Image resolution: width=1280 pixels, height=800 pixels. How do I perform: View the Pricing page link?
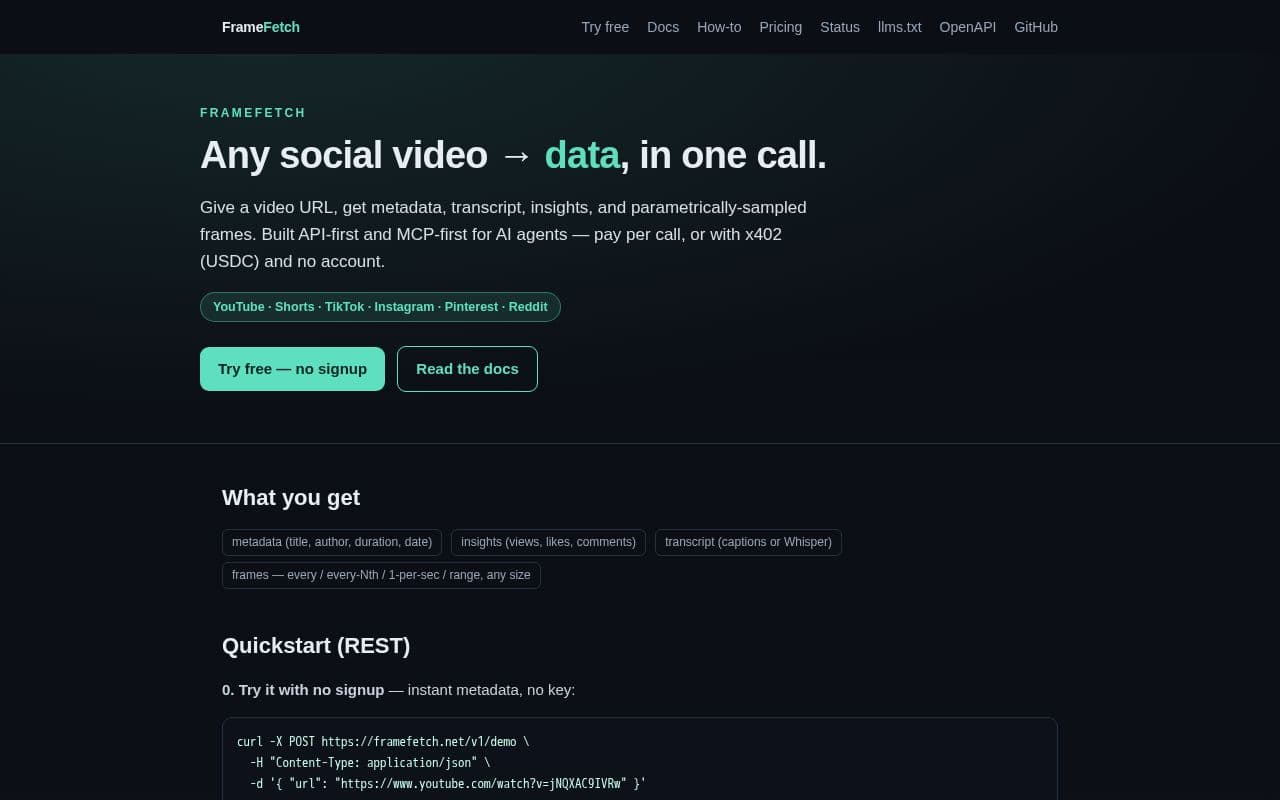click(780, 27)
